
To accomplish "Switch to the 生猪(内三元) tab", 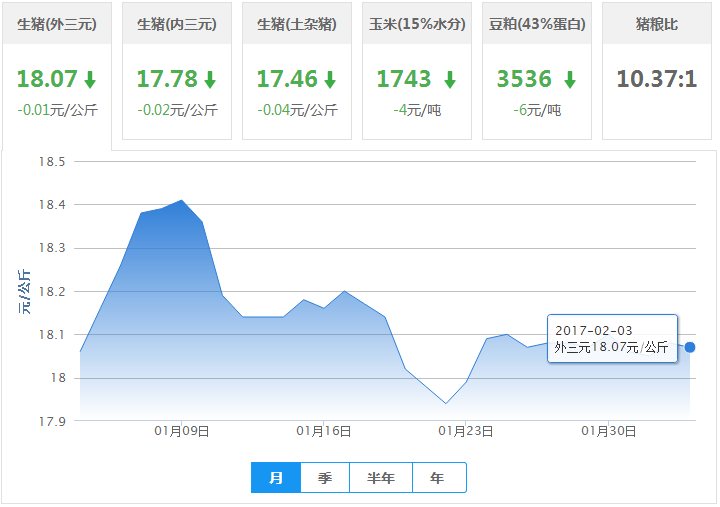I will (177, 24).
